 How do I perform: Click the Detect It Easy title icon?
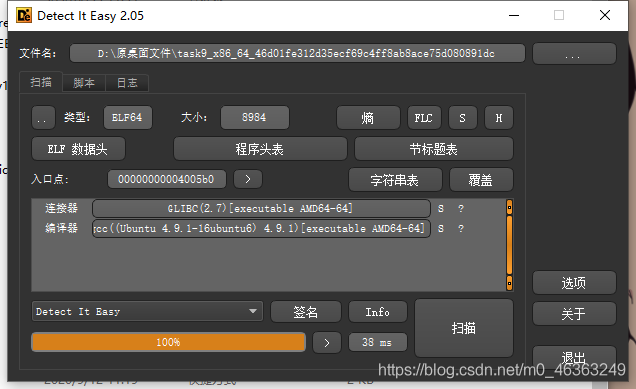point(24,15)
